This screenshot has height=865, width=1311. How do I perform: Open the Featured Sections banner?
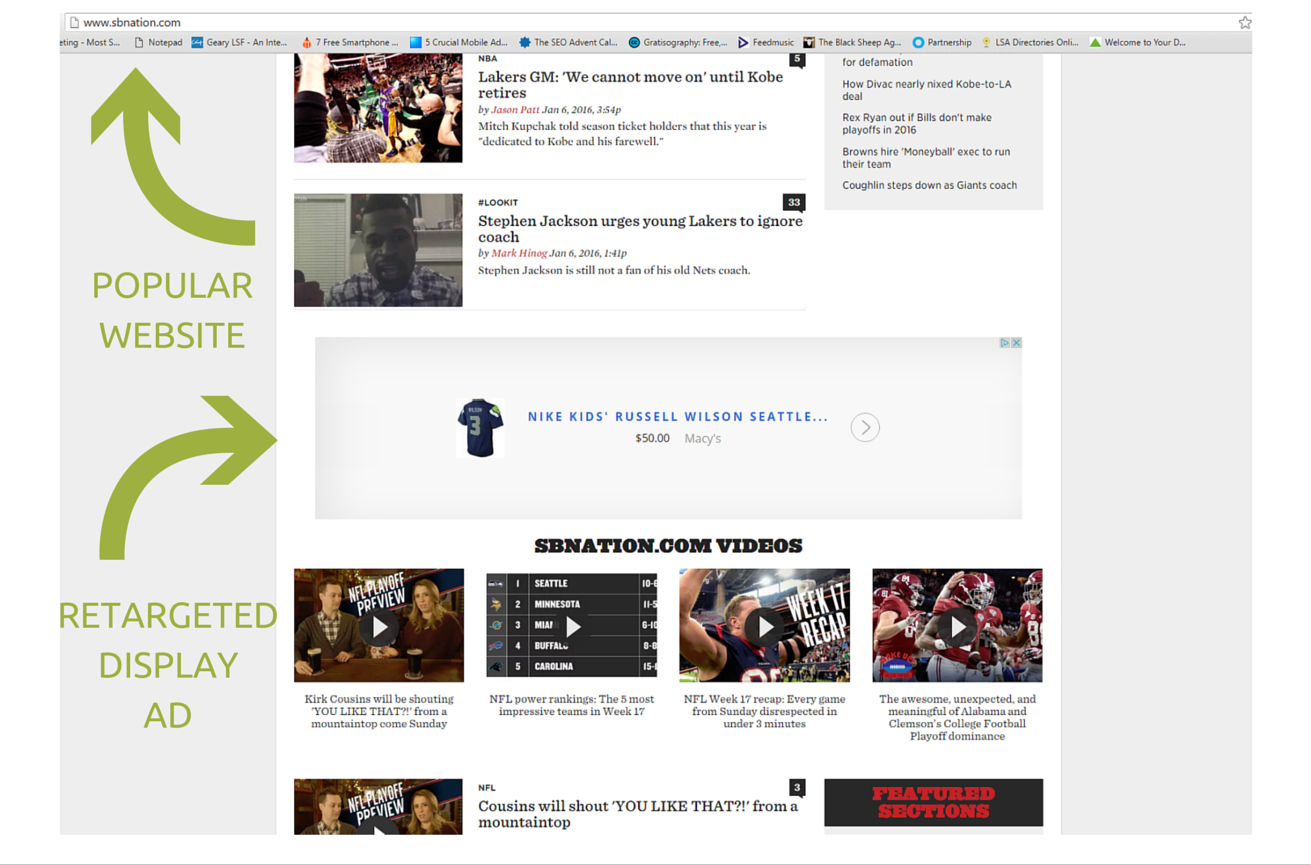pyautogui.click(x=933, y=802)
